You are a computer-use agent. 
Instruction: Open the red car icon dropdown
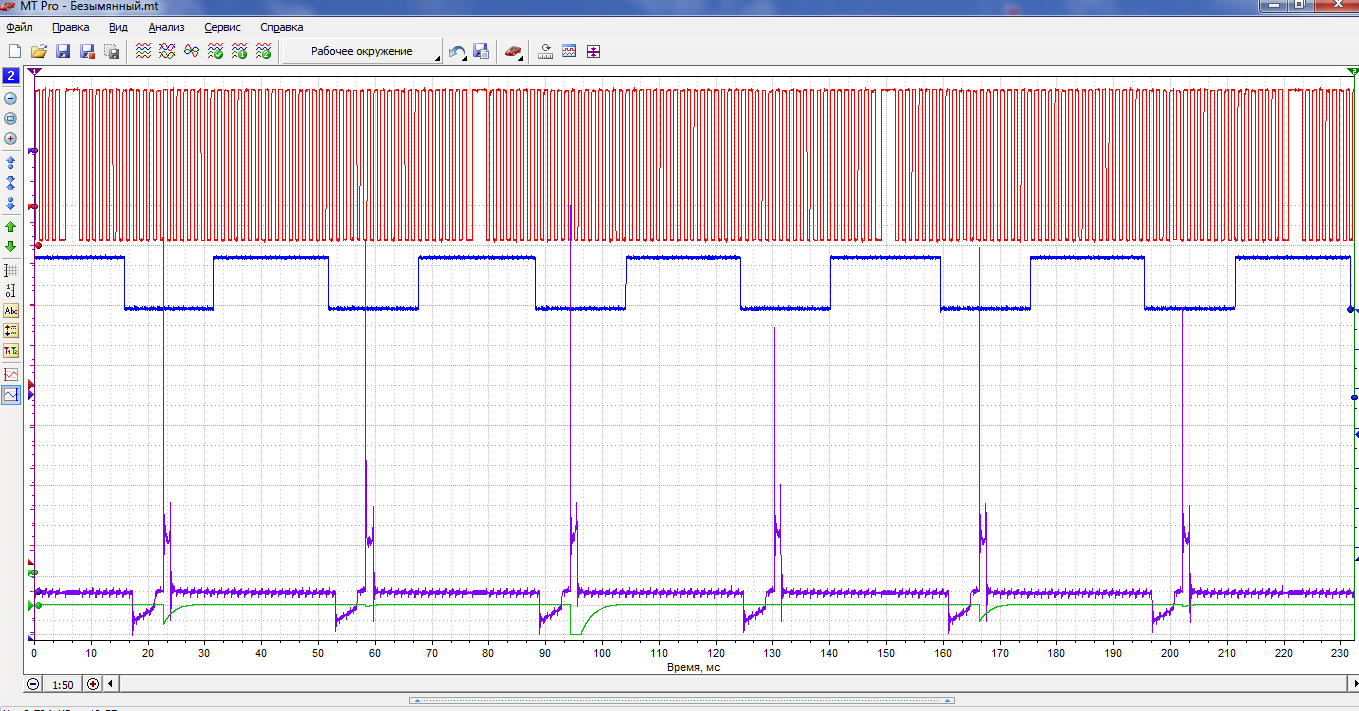coord(513,51)
